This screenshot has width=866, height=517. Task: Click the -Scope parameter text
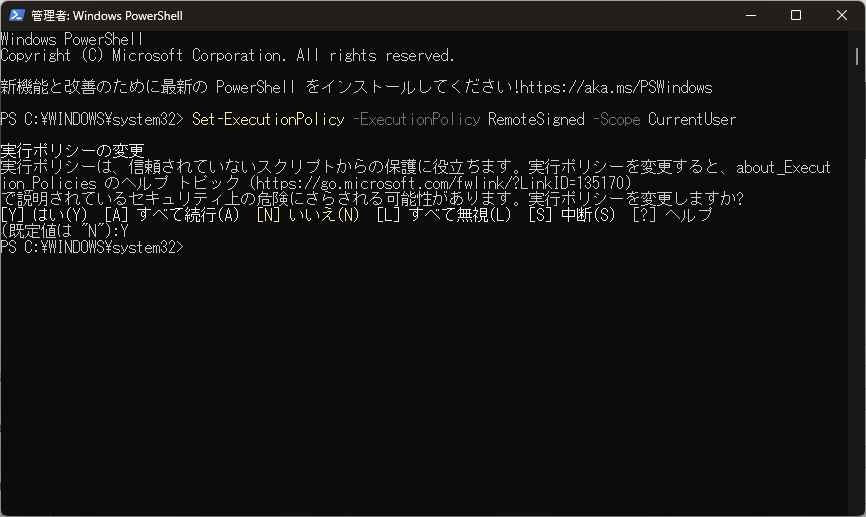click(x=616, y=119)
